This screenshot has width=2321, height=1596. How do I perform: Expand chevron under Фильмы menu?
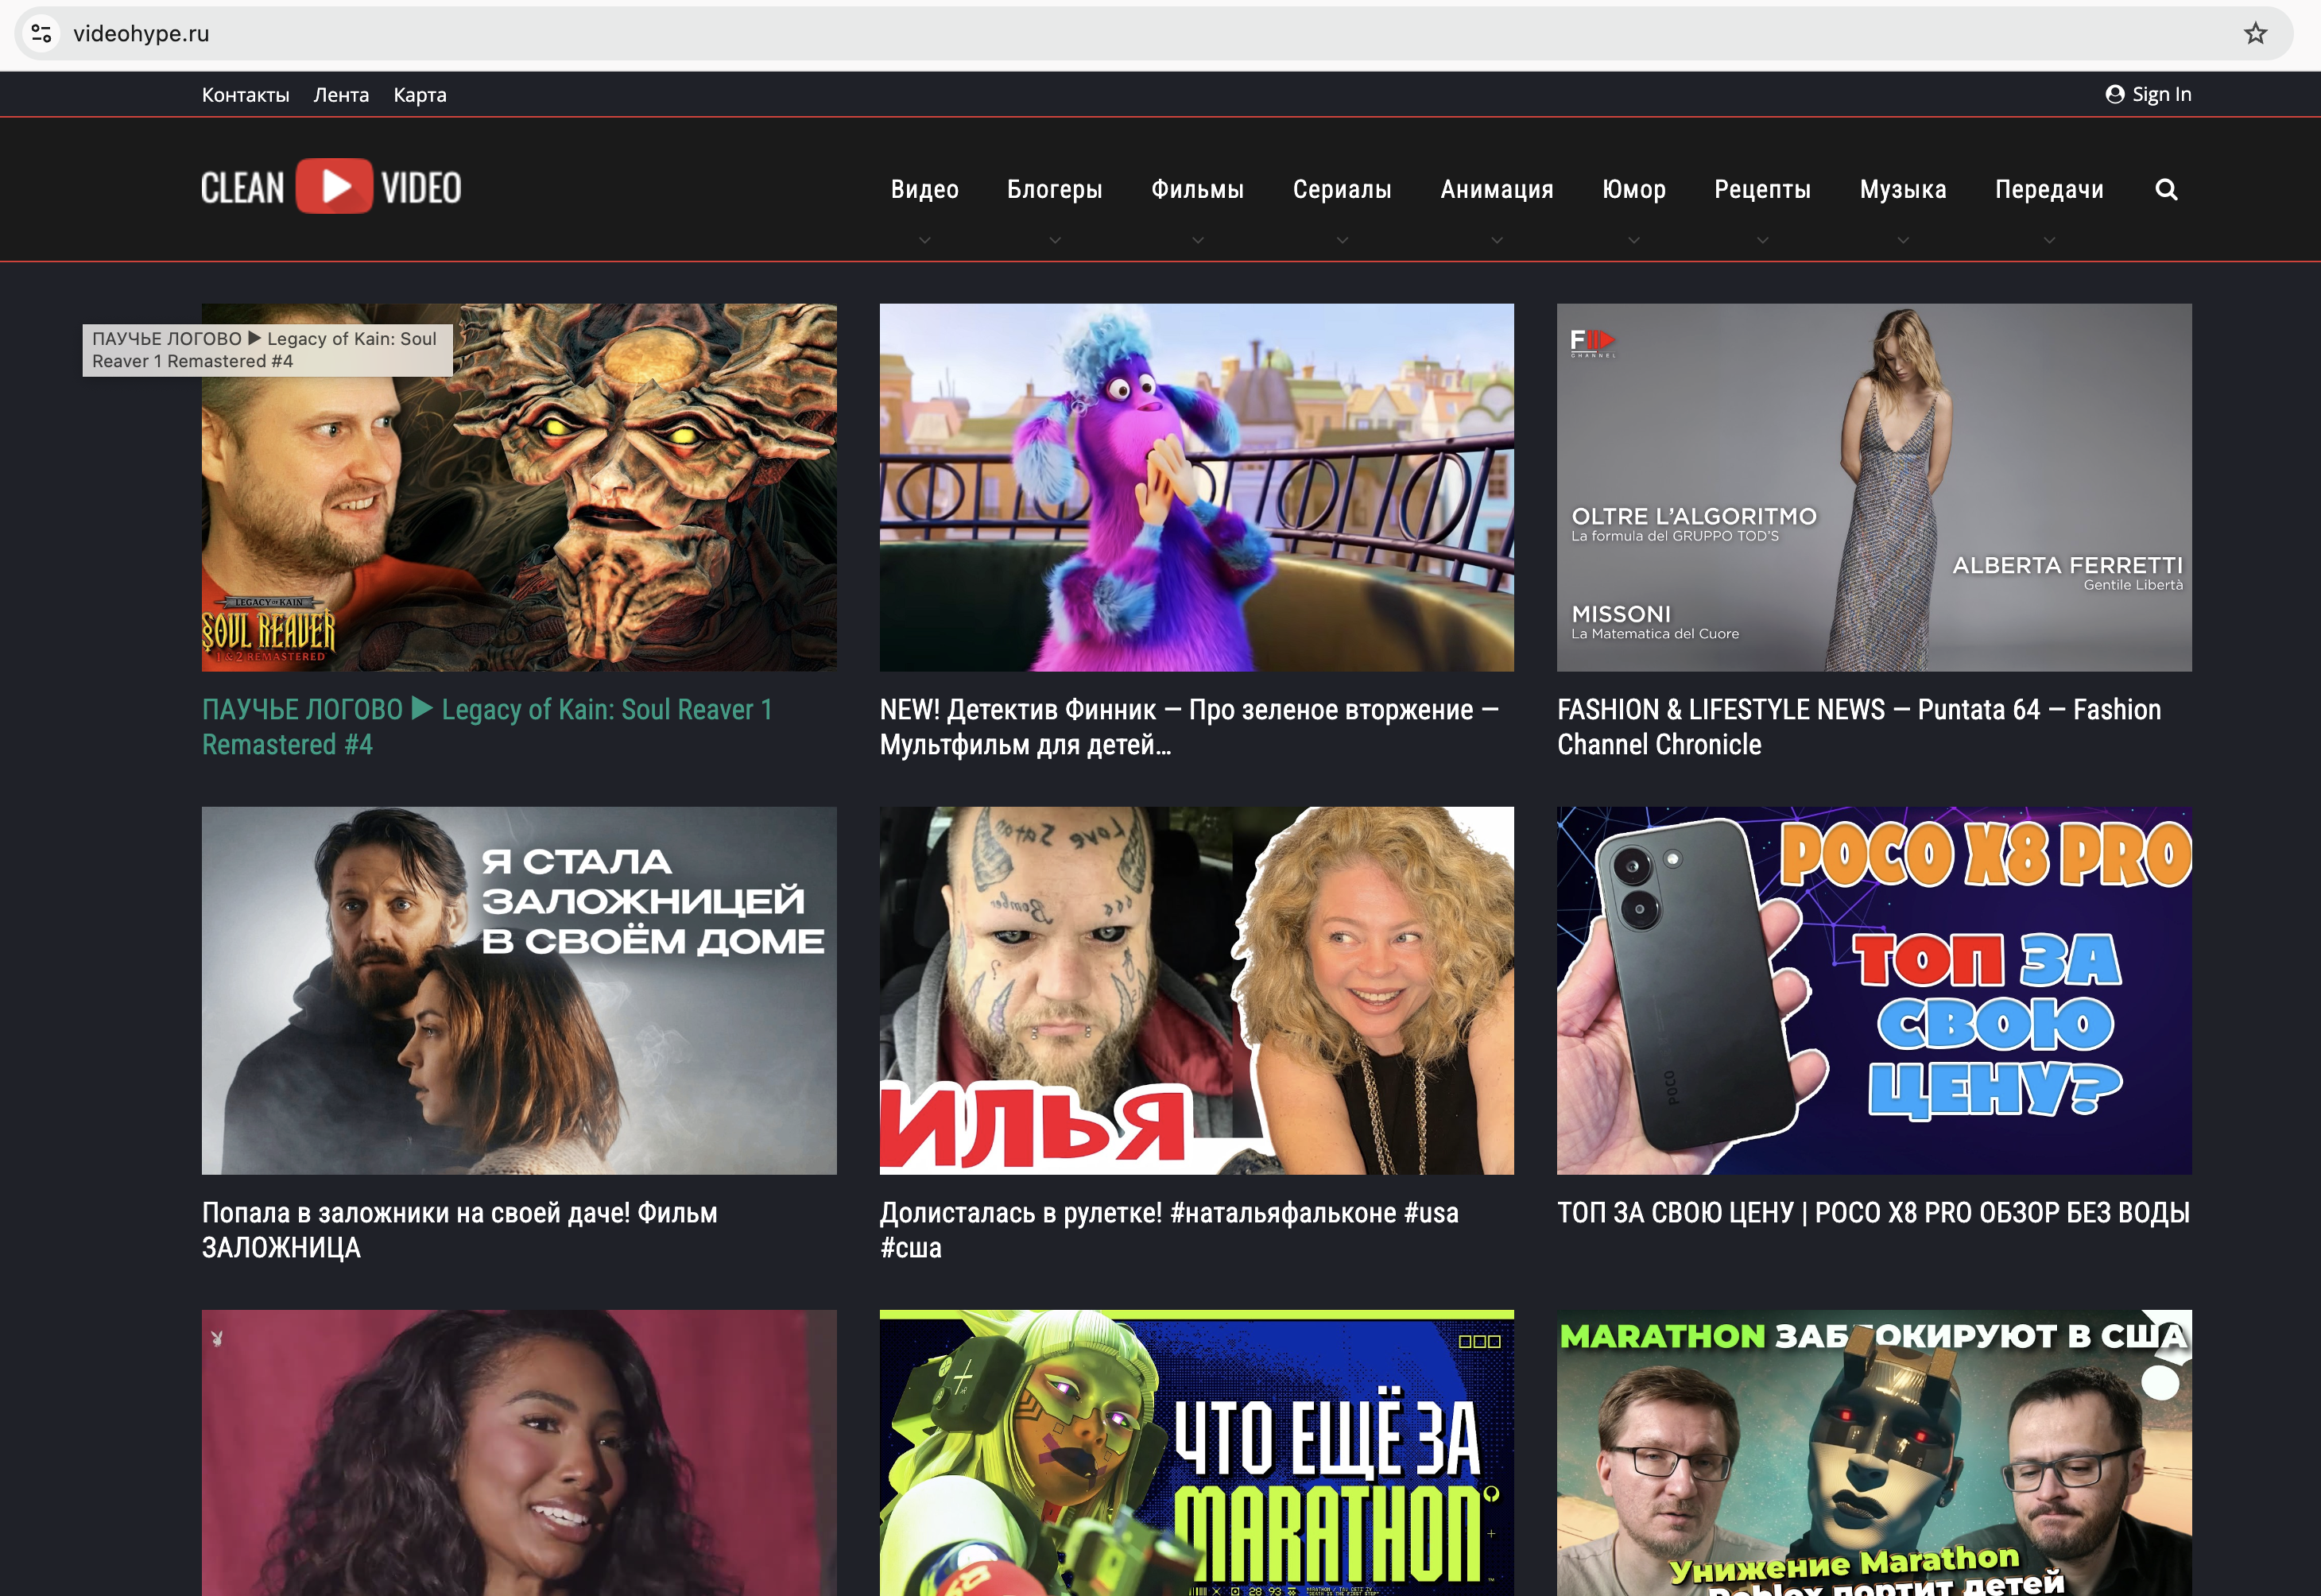(1197, 240)
